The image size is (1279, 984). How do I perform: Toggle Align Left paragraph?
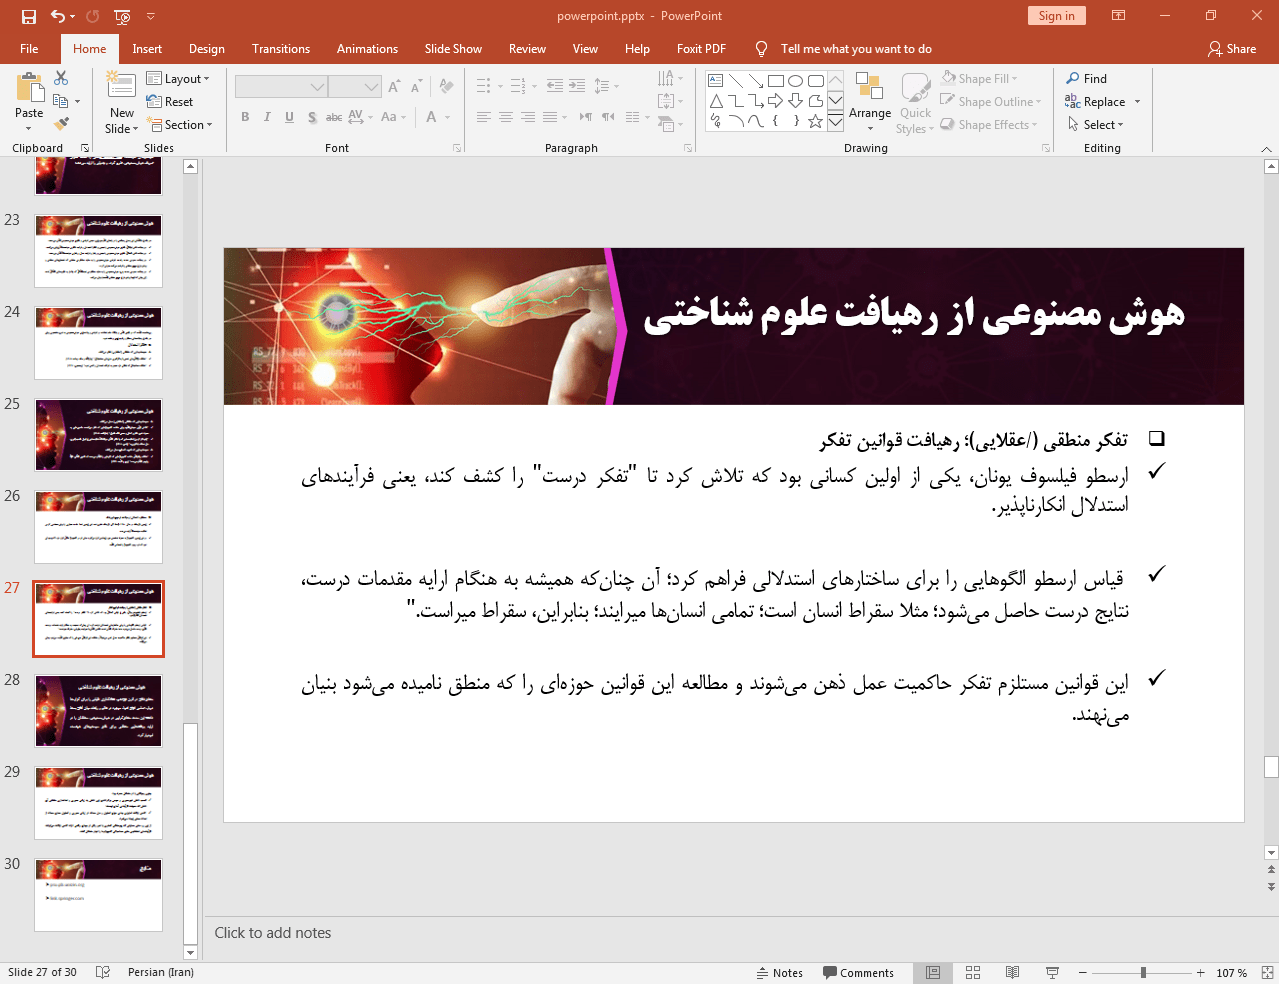coord(484,117)
